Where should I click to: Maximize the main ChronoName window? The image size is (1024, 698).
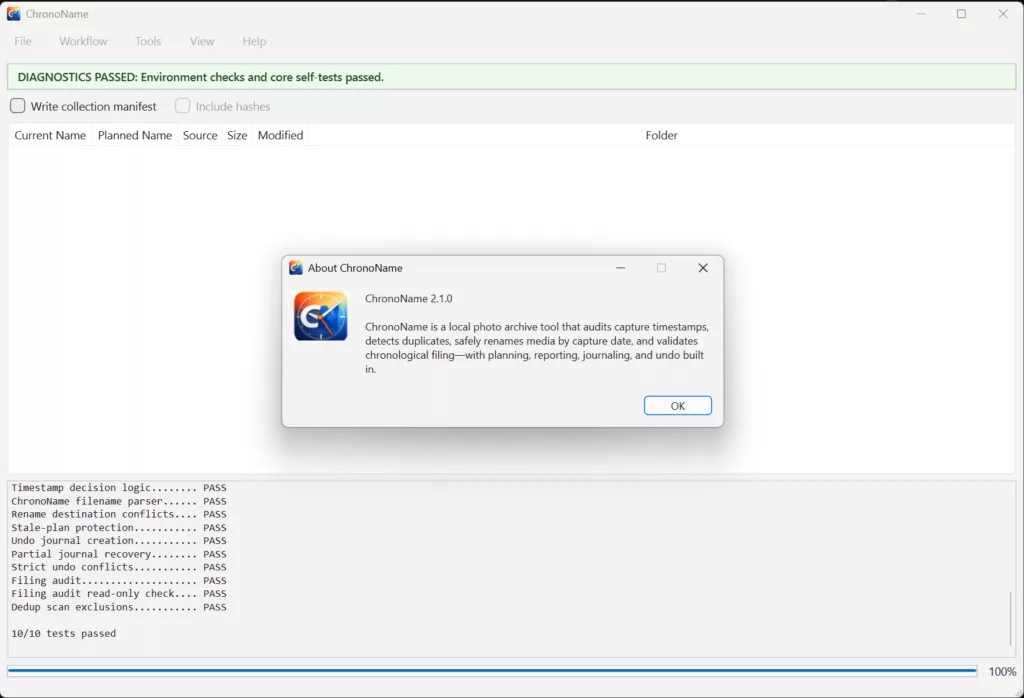tap(961, 14)
